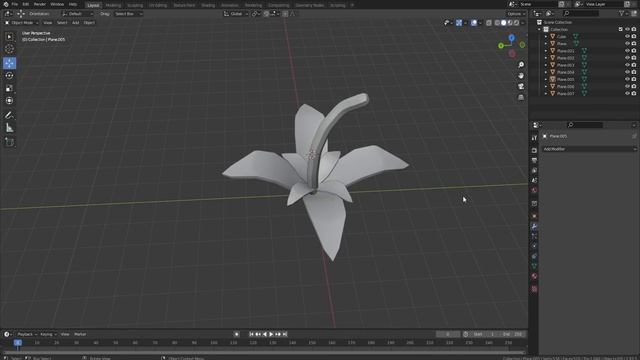Toggle X-ray display in viewport header

(x=489, y=23)
